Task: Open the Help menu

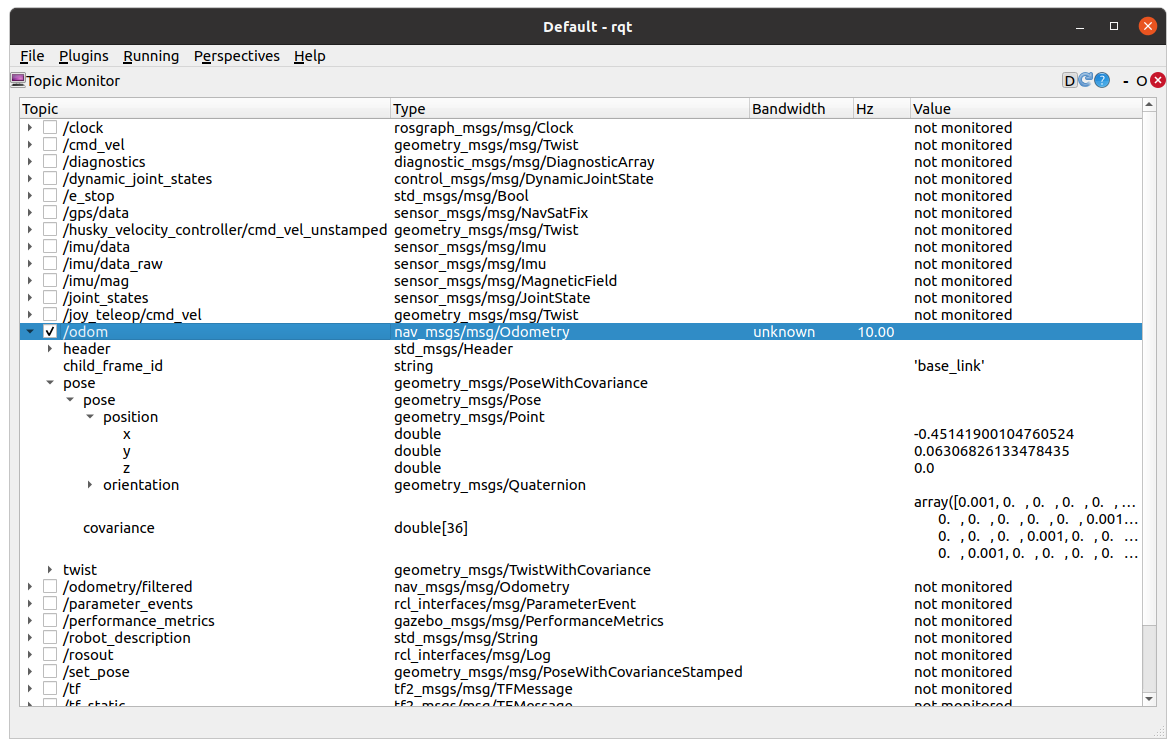Action: coord(309,56)
